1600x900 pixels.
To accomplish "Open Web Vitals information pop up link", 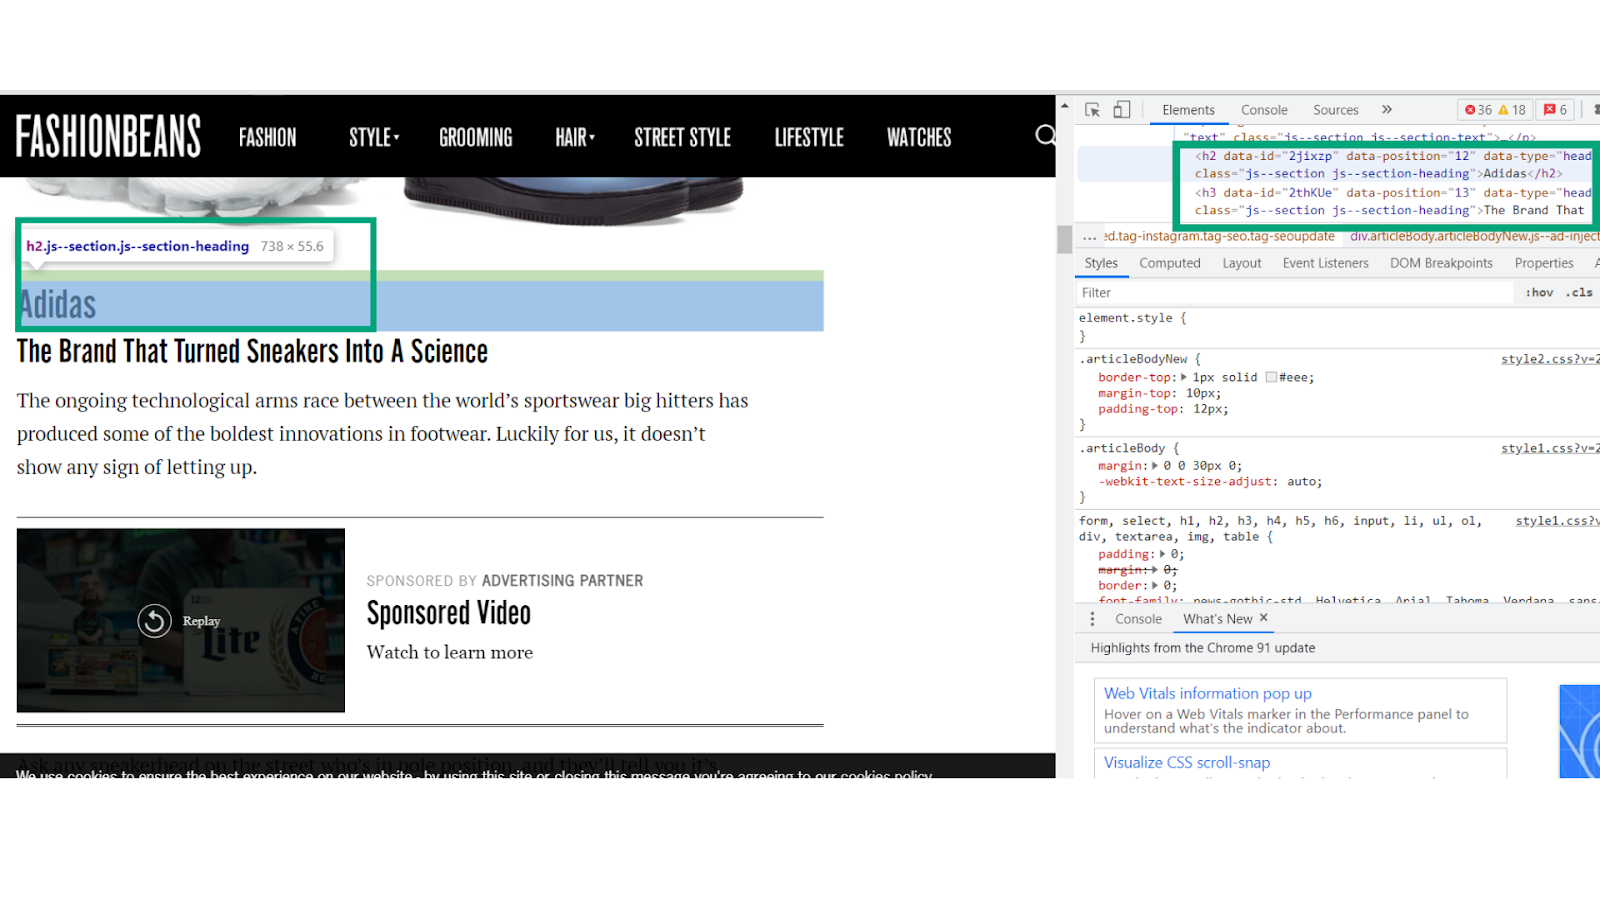I will coord(1208,693).
